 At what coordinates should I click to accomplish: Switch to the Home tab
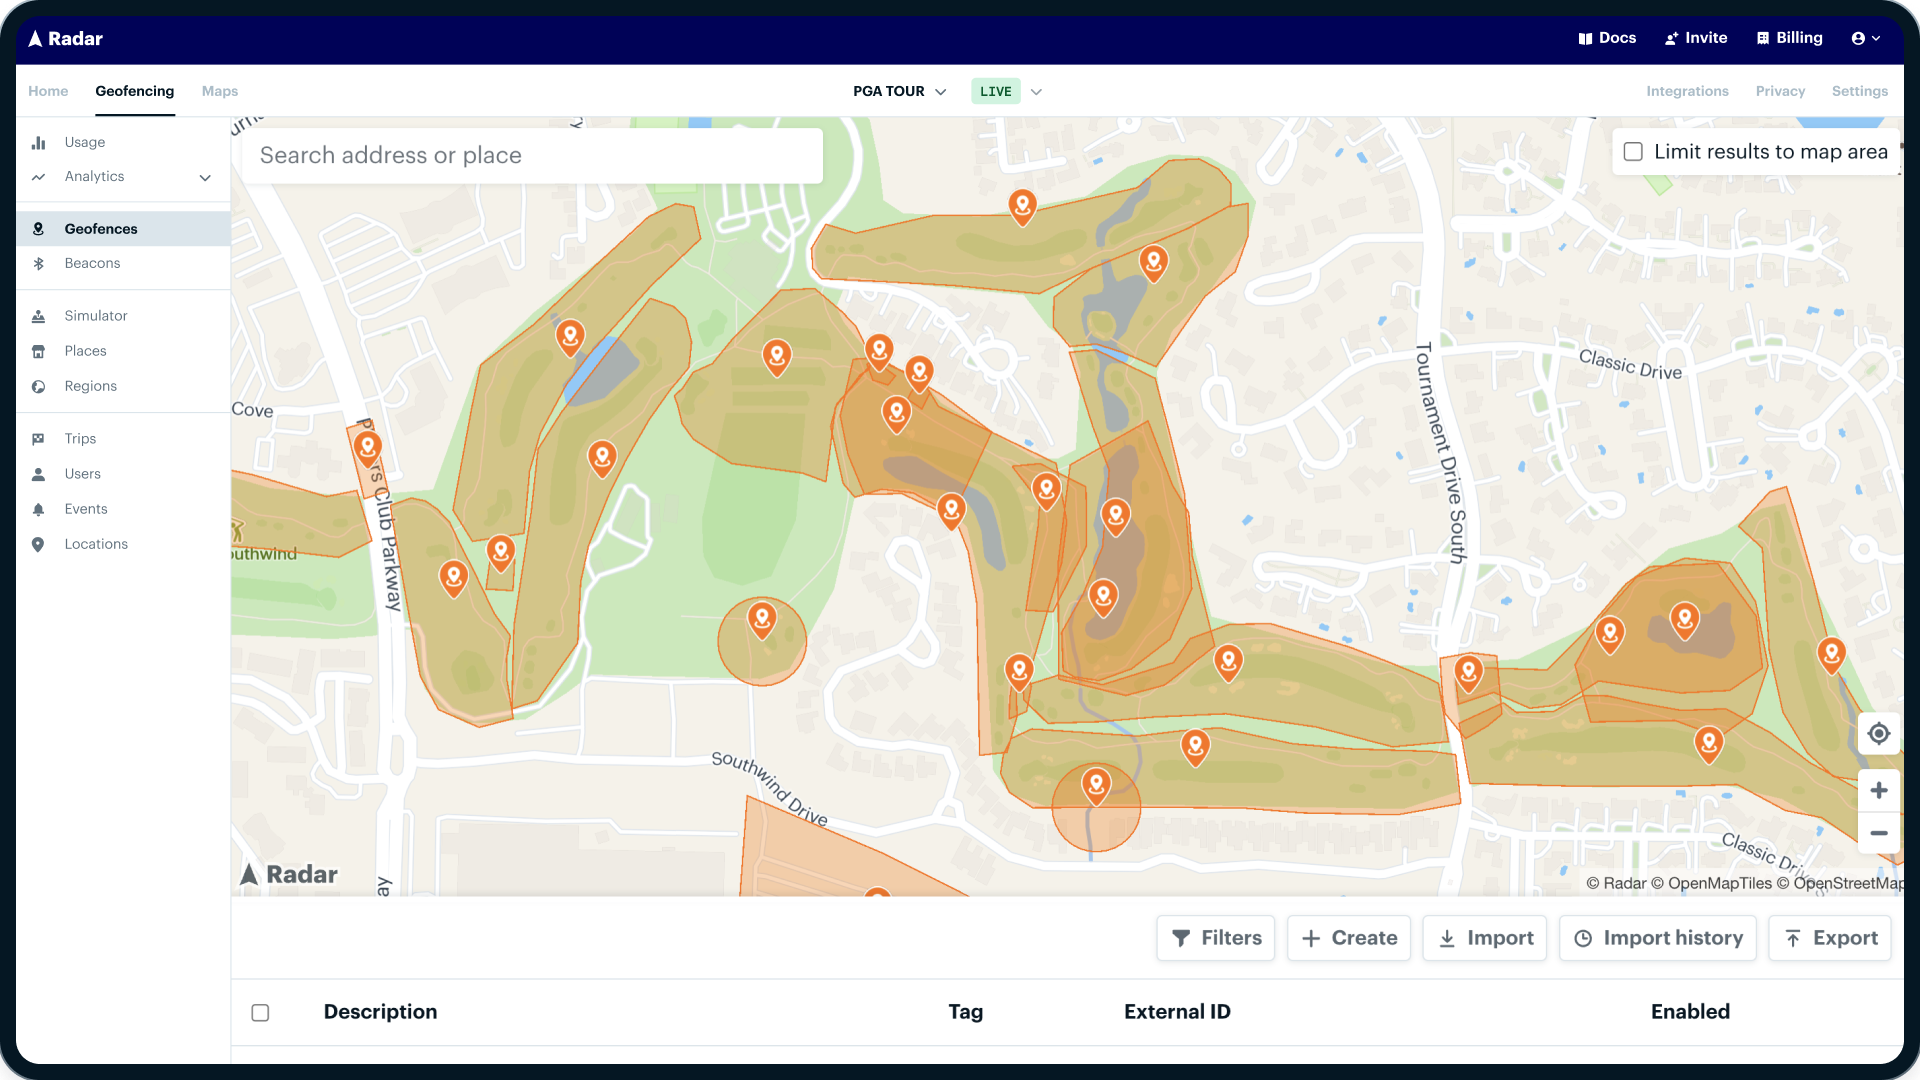pyautogui.click(x=47, y=90)
